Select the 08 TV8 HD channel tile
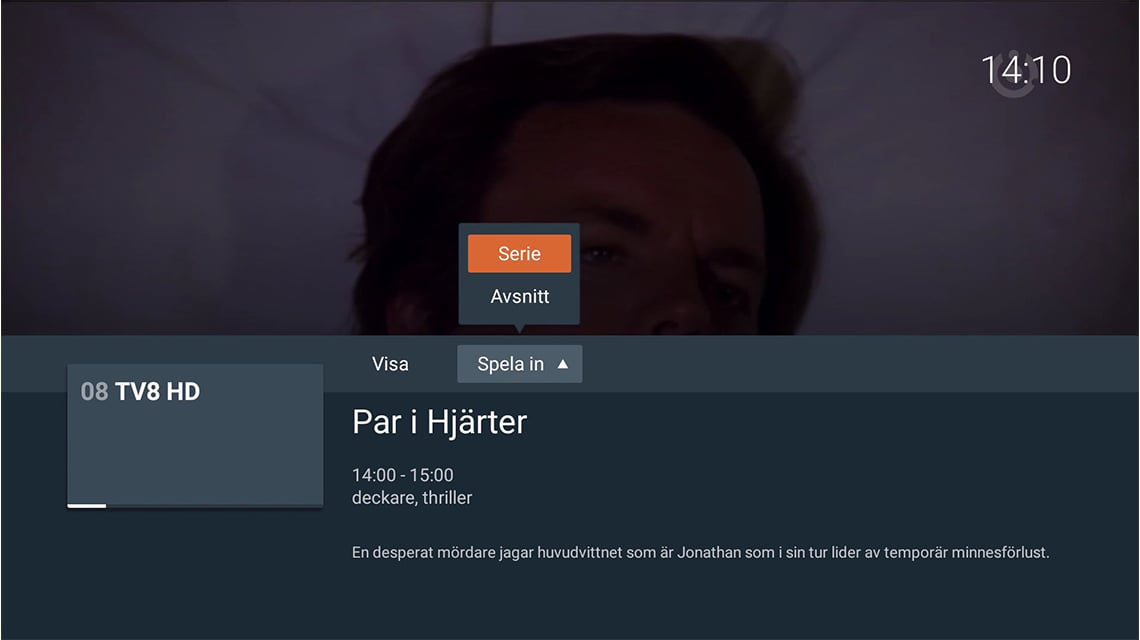Screen dimensions: 1140x640 click(195, 436)
